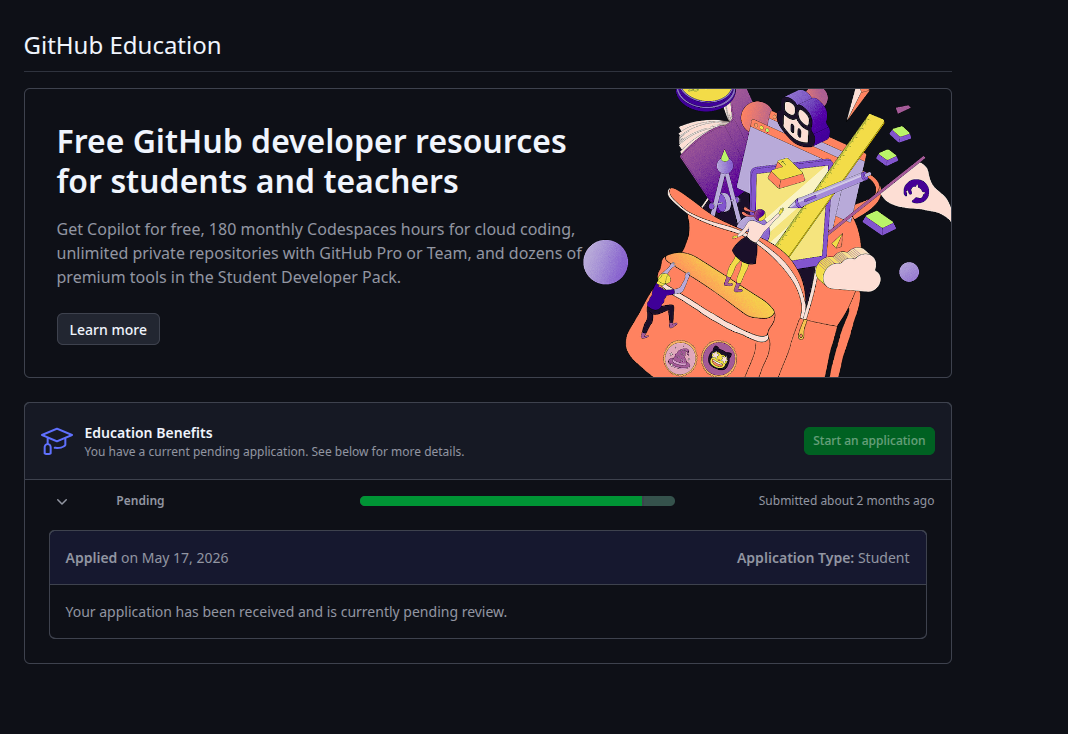The width and height of the screenshot is (1068, 734).
Task: Click the white cloud in illustration
Action: (850, 271)
